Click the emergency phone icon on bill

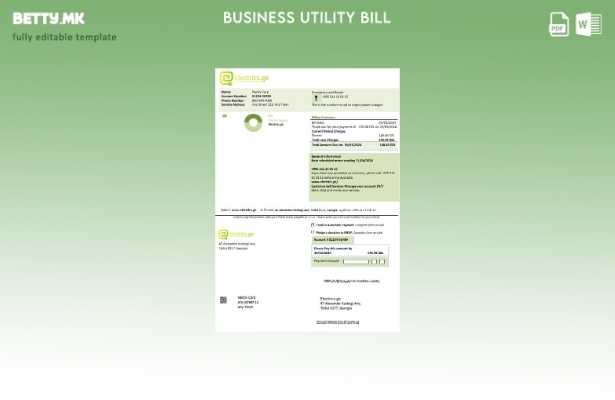[316, 97]
